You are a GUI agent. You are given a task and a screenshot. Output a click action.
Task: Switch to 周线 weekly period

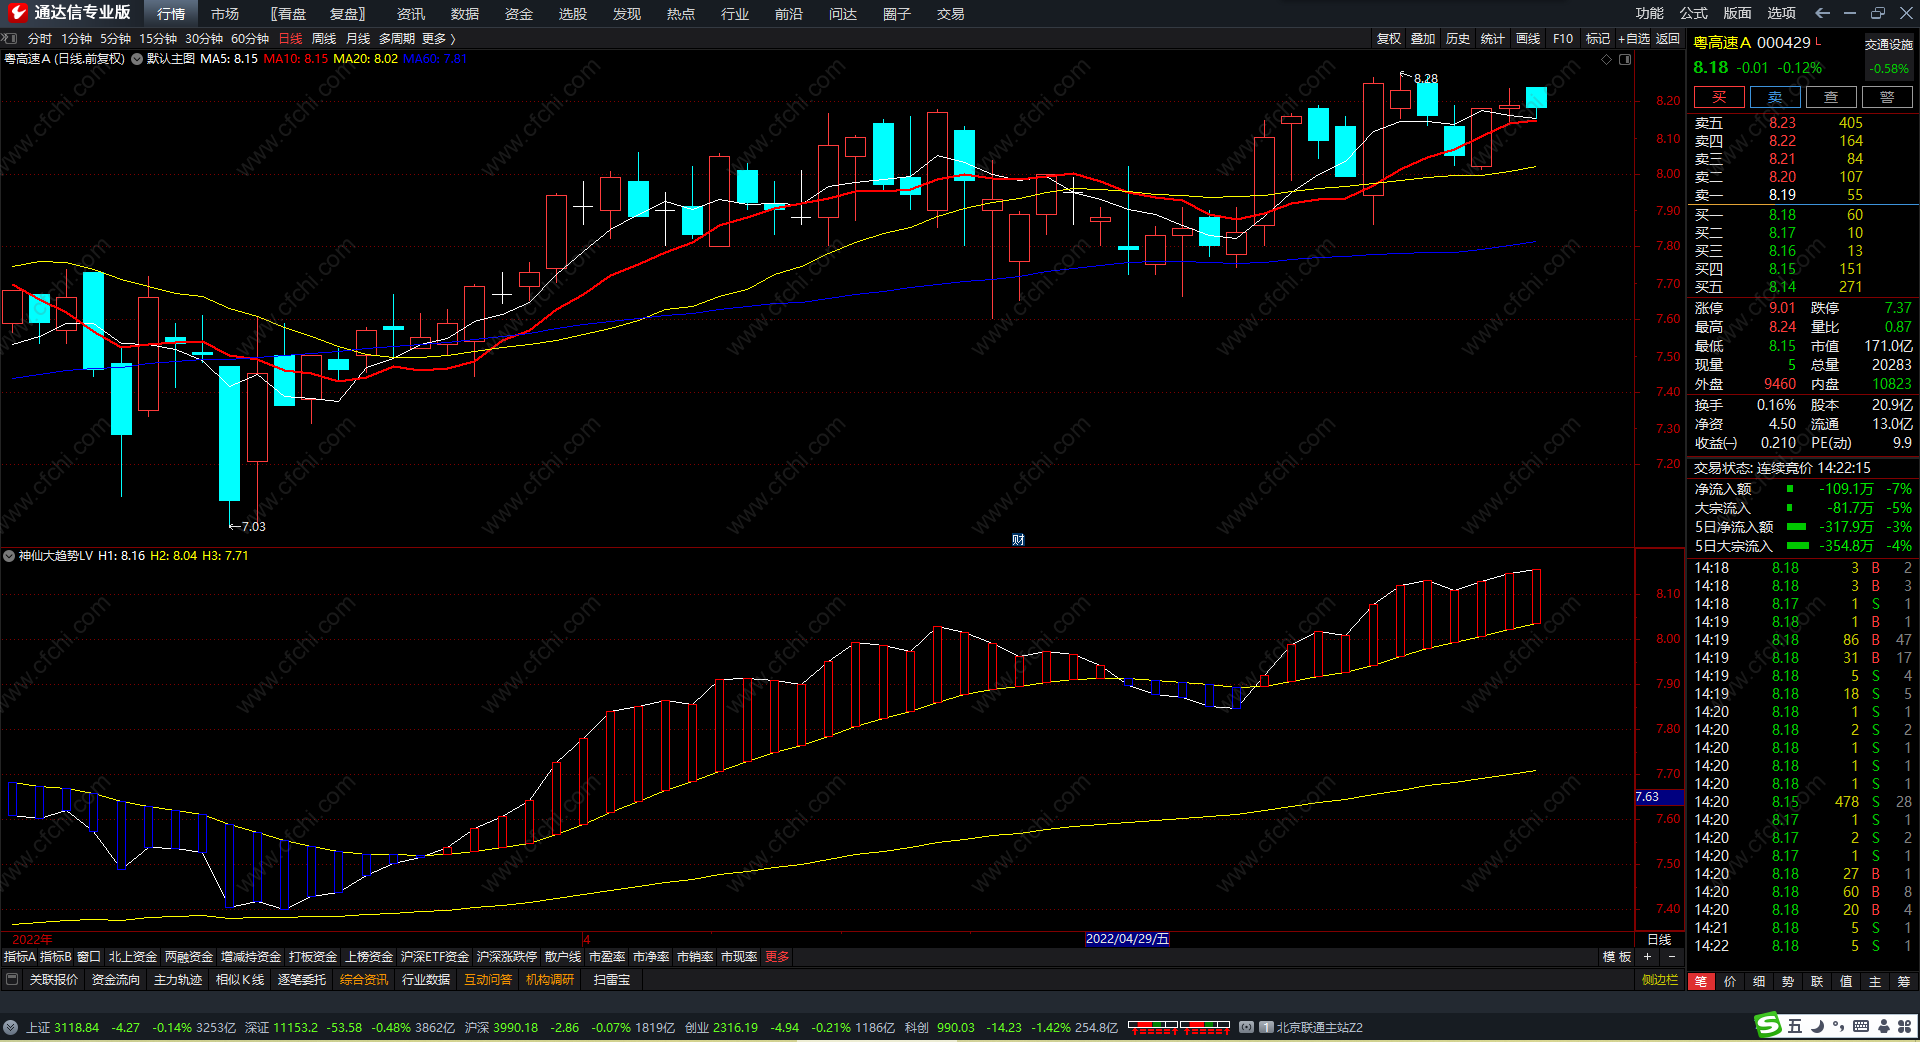click(324, 39)
